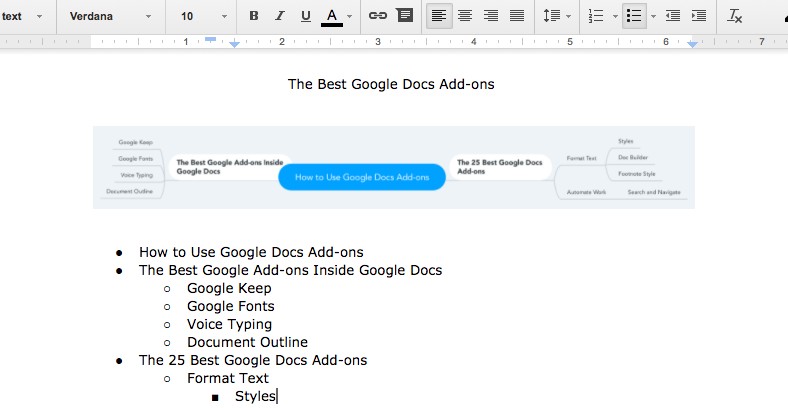Left align the text

pyautogui.click(x=438, y=16)
